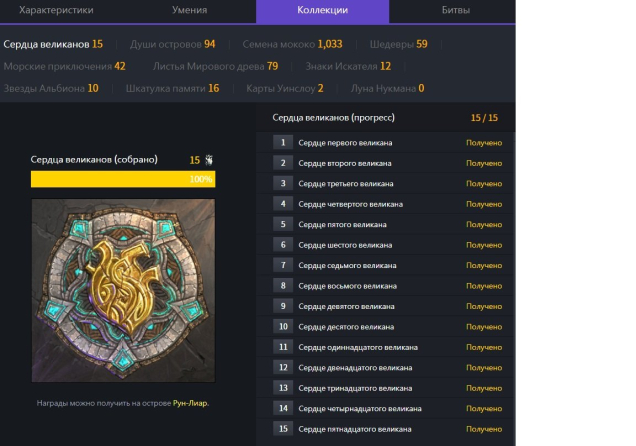Select row Сердце восьмого великана
Viewport: 636px width, 446px height.
tap(386, 286)
